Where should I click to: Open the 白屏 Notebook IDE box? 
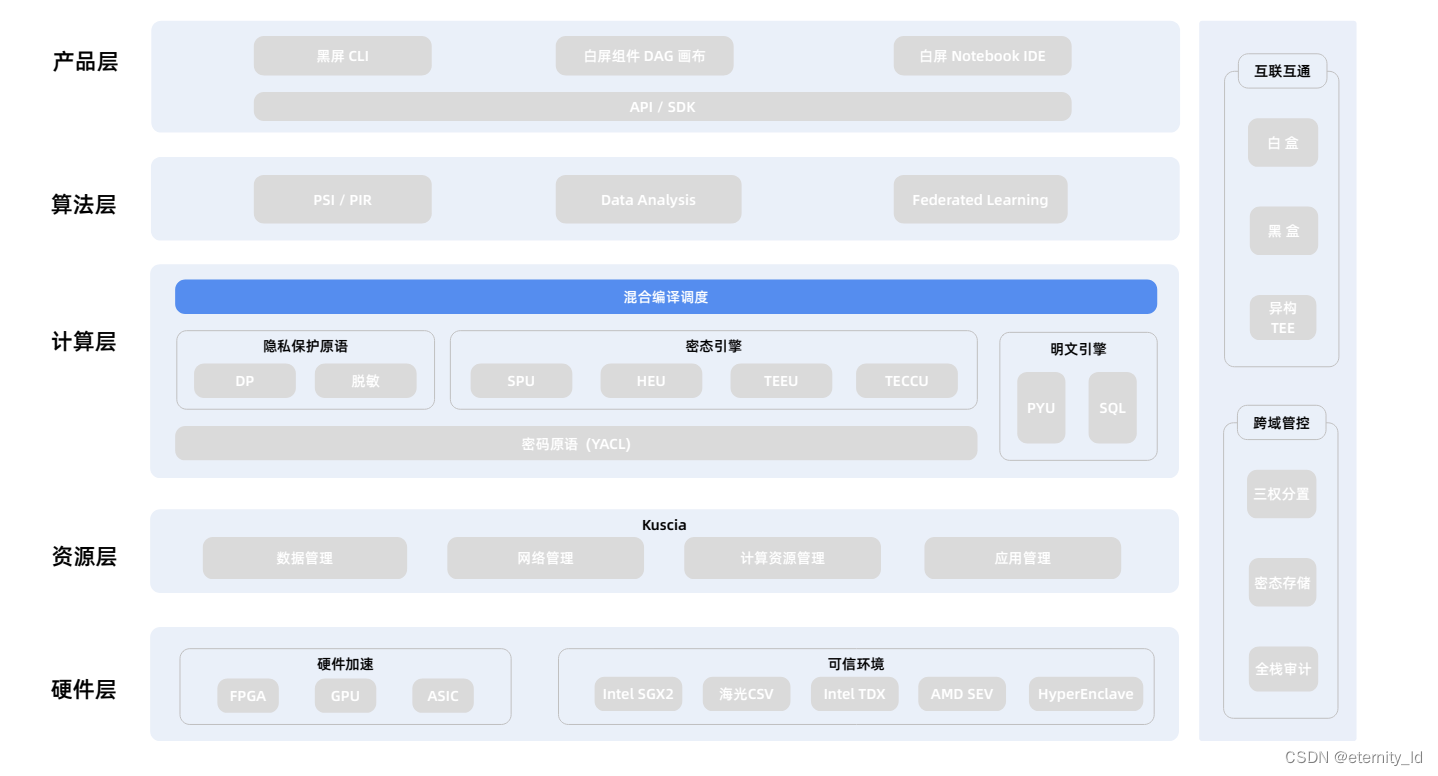click(x=982, y=56)
